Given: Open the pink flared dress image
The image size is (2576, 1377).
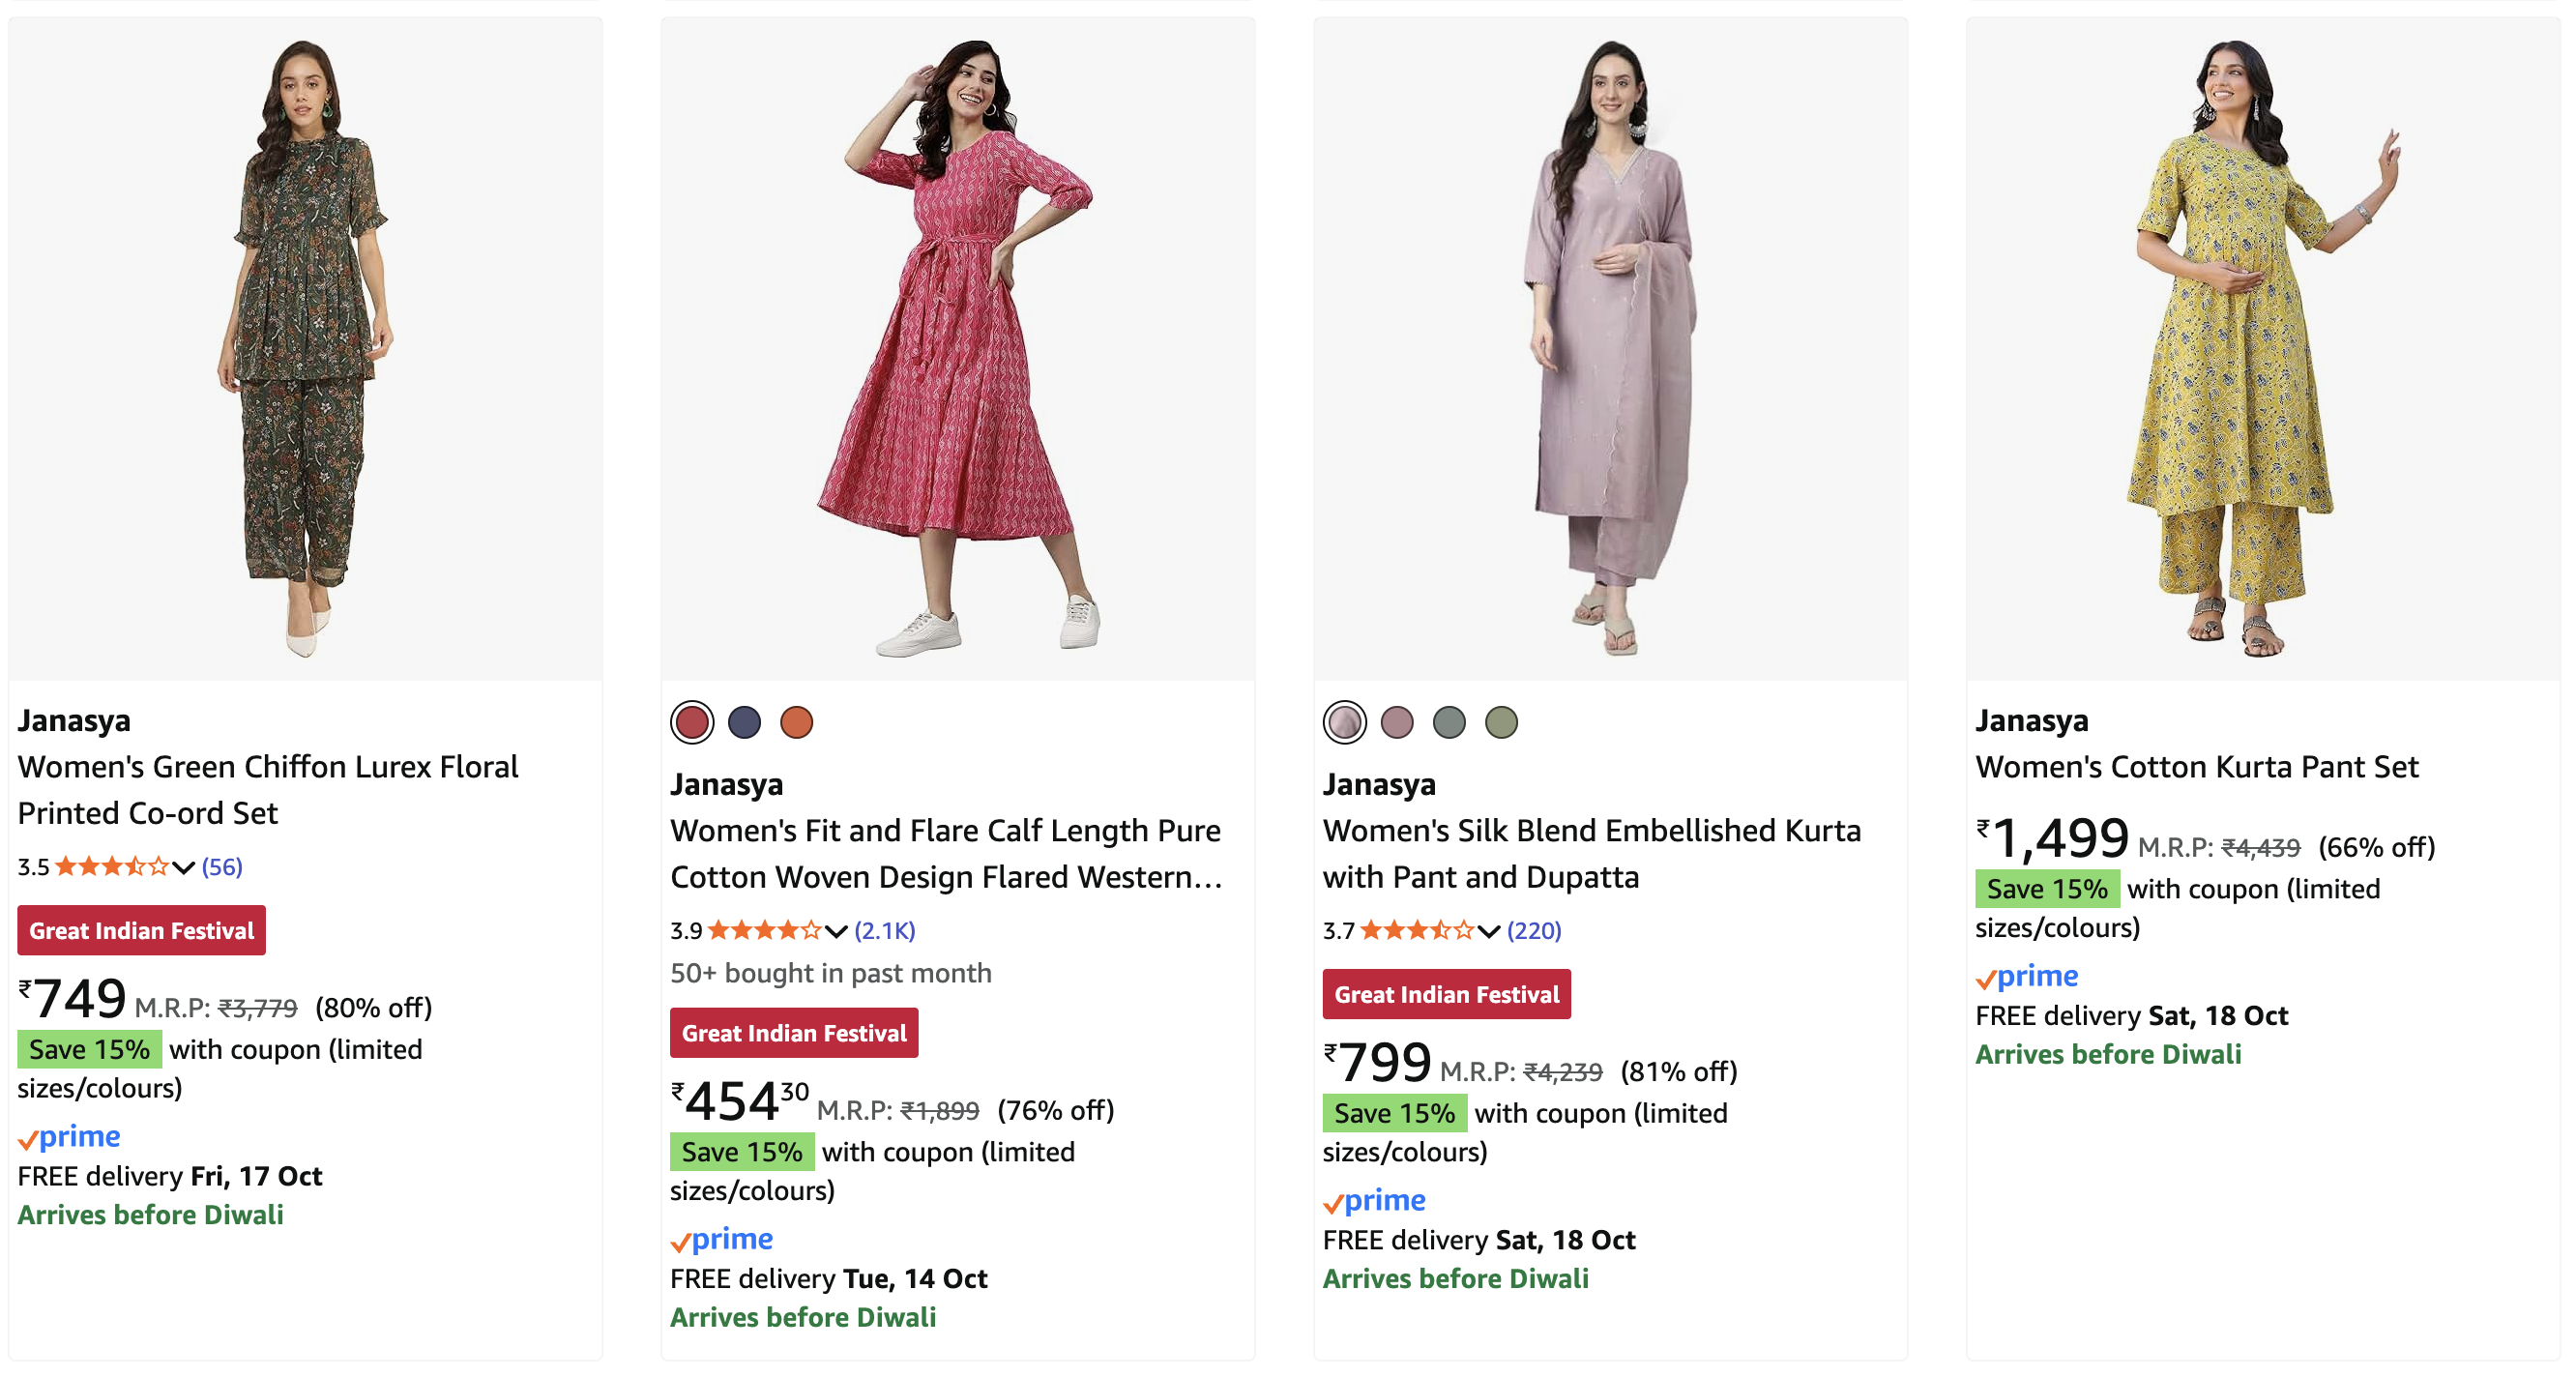Looking at the screenshot, I should pyautogui.click(x=957, y=348).
